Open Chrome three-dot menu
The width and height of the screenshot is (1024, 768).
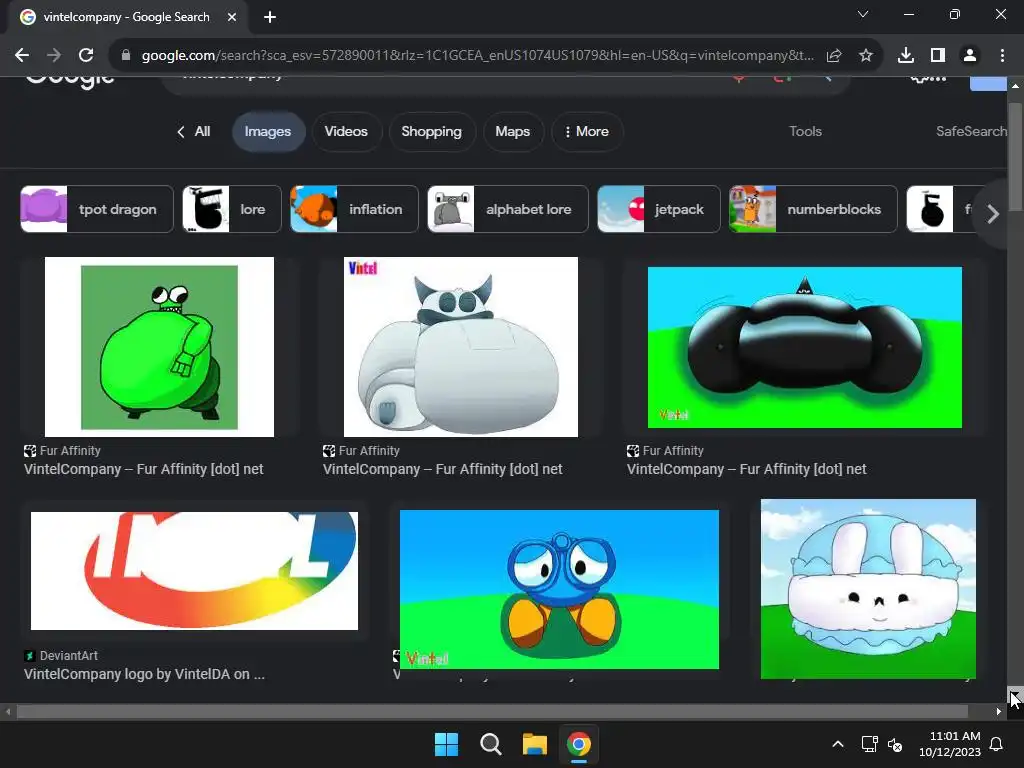tap(1002, 56)
